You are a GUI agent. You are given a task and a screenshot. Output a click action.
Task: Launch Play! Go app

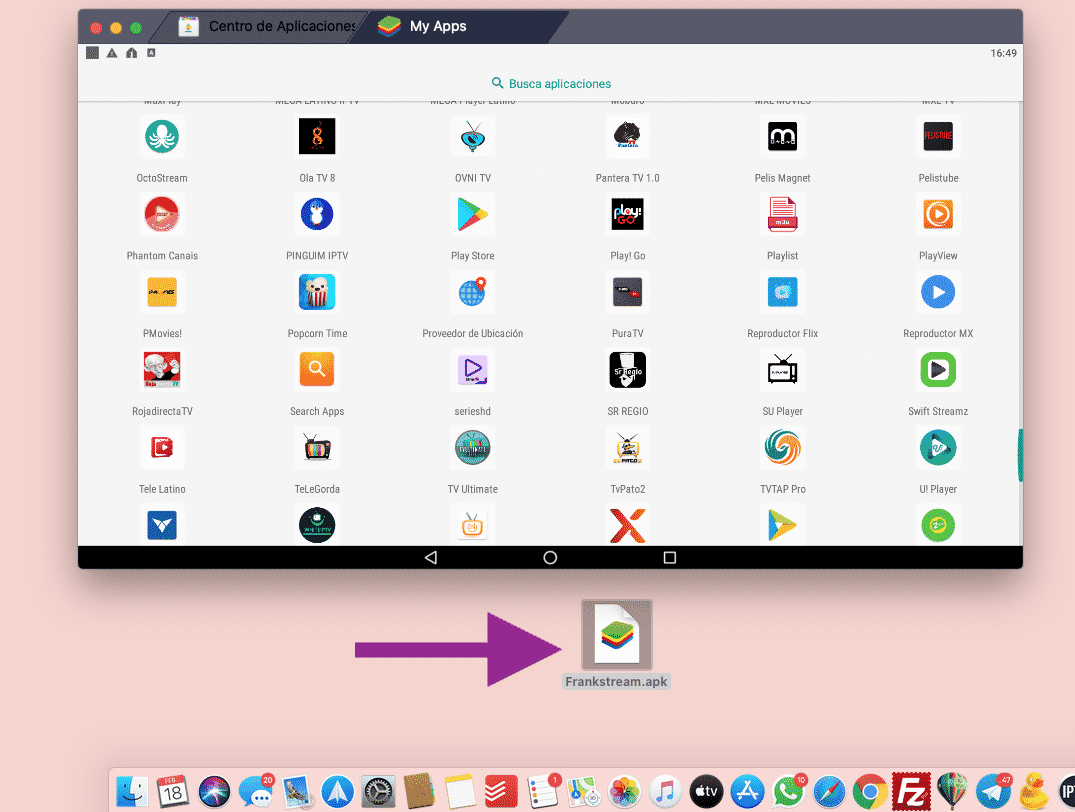(627, 214)
